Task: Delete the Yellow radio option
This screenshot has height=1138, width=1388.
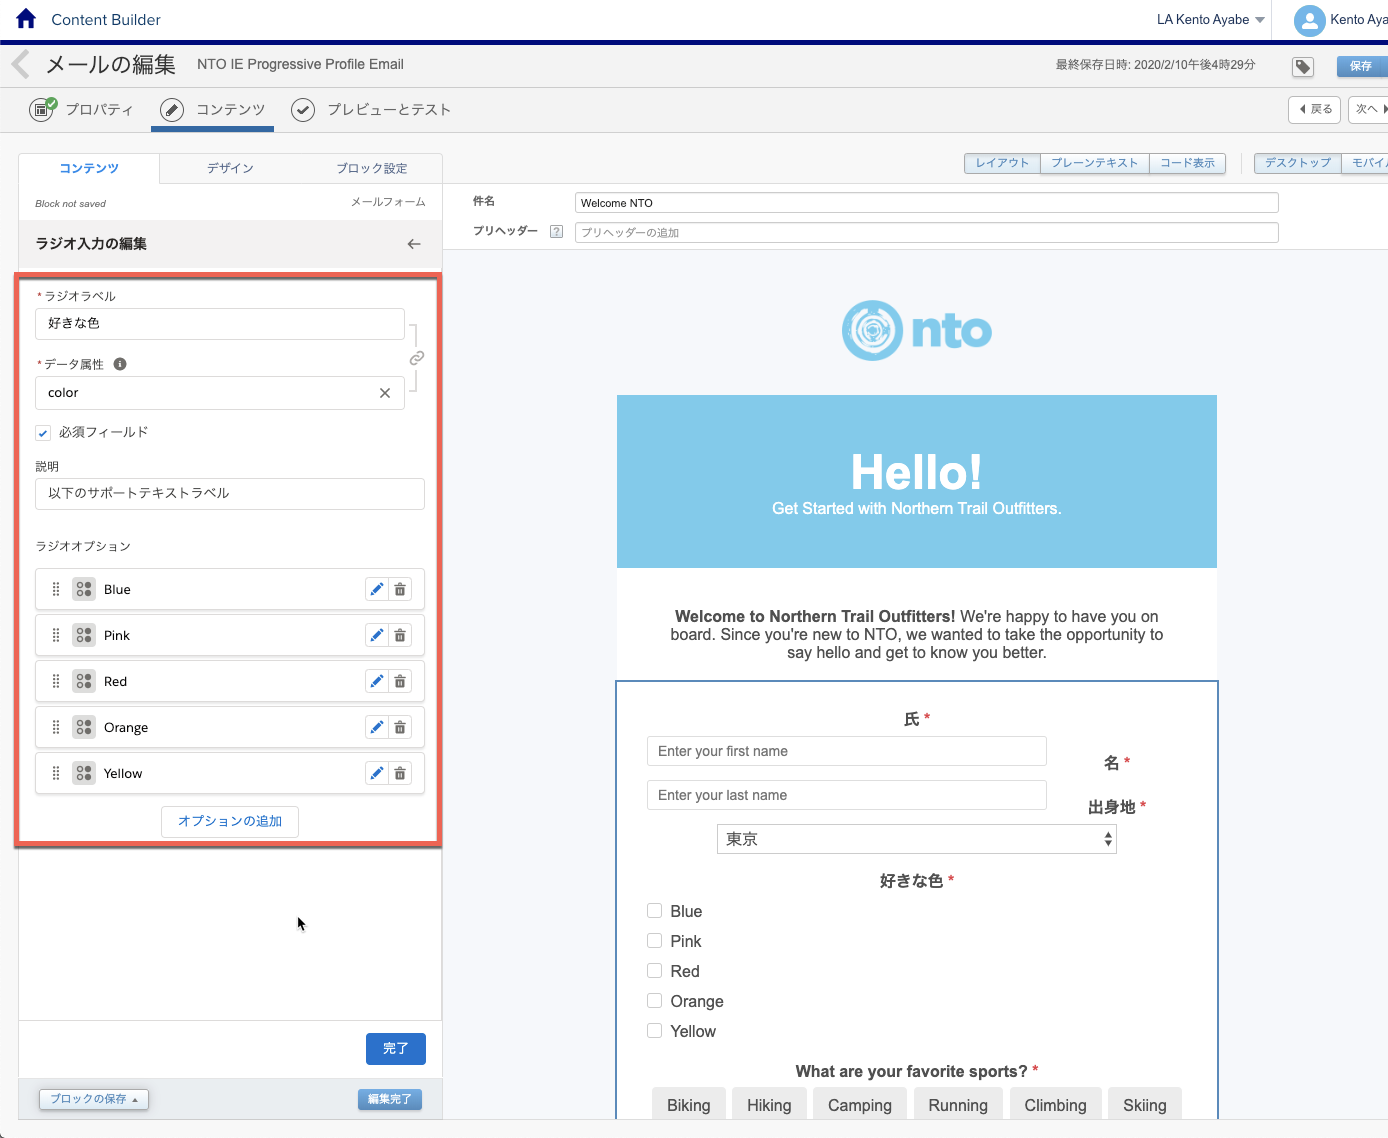Action: tap(400, 773)
